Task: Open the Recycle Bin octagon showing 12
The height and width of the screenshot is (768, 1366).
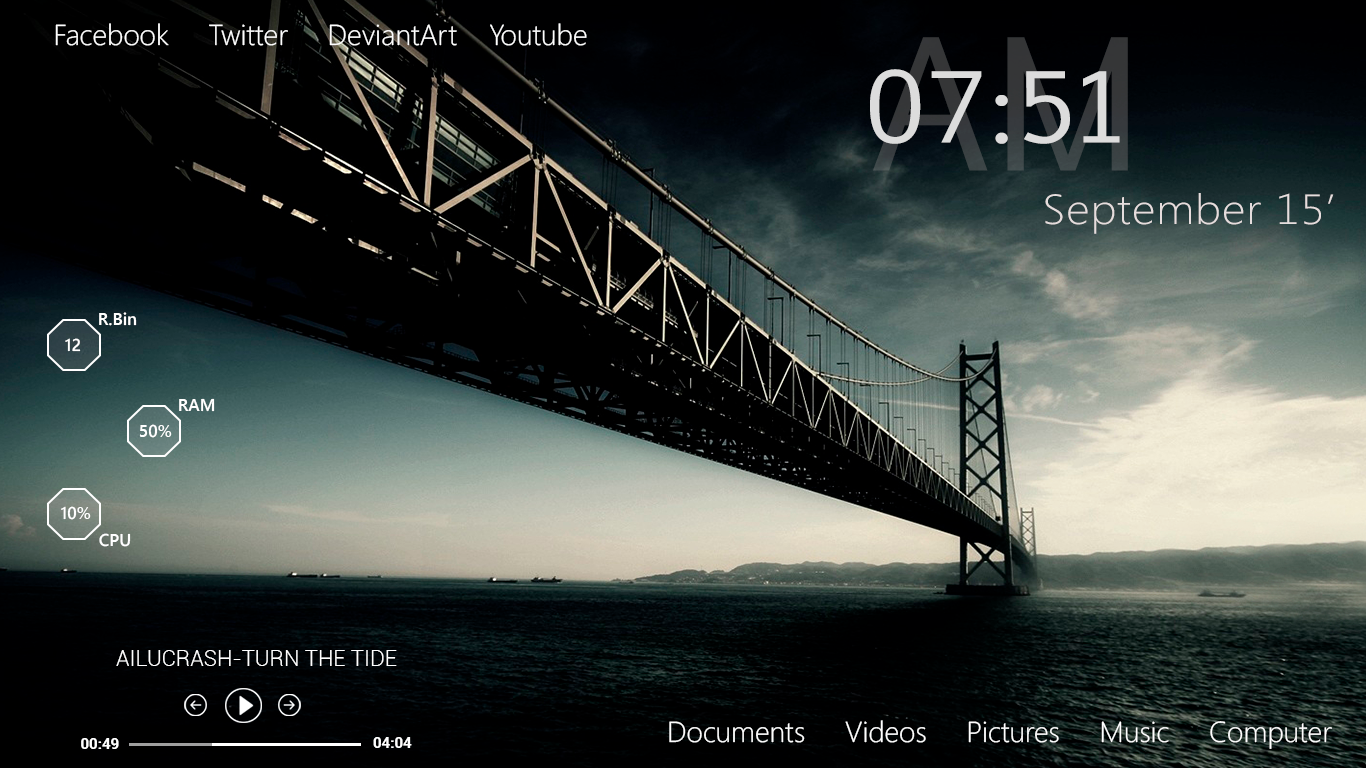Action: 74,345
